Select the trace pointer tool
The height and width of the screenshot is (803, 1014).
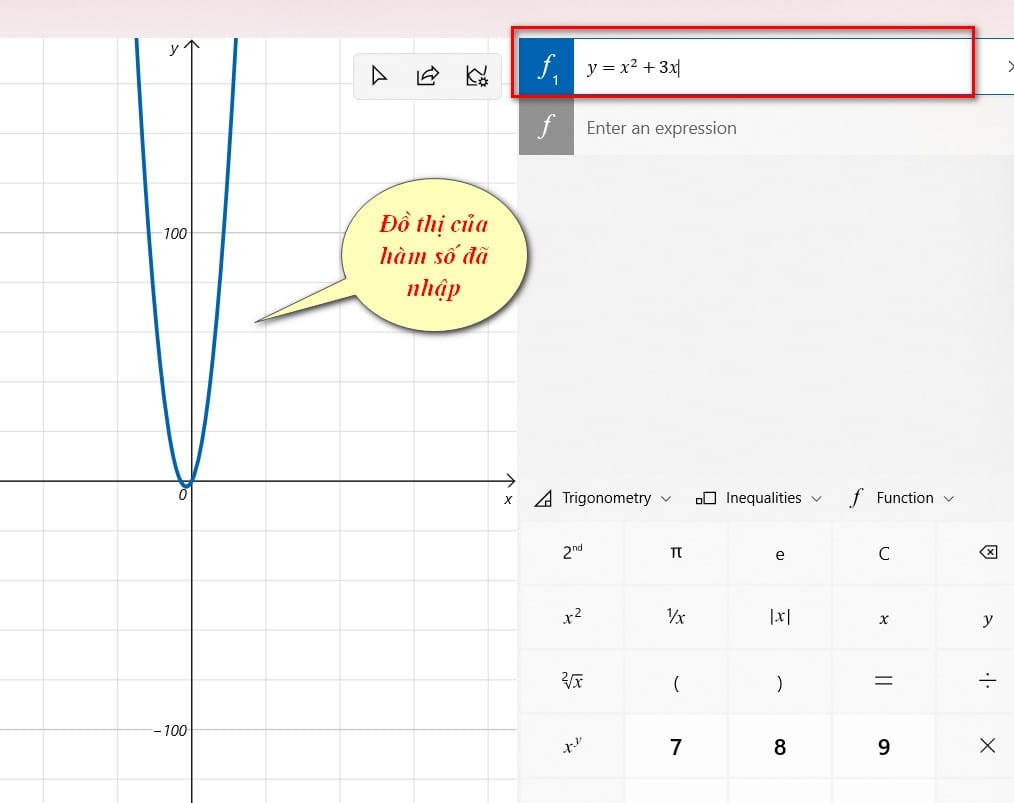379,76
